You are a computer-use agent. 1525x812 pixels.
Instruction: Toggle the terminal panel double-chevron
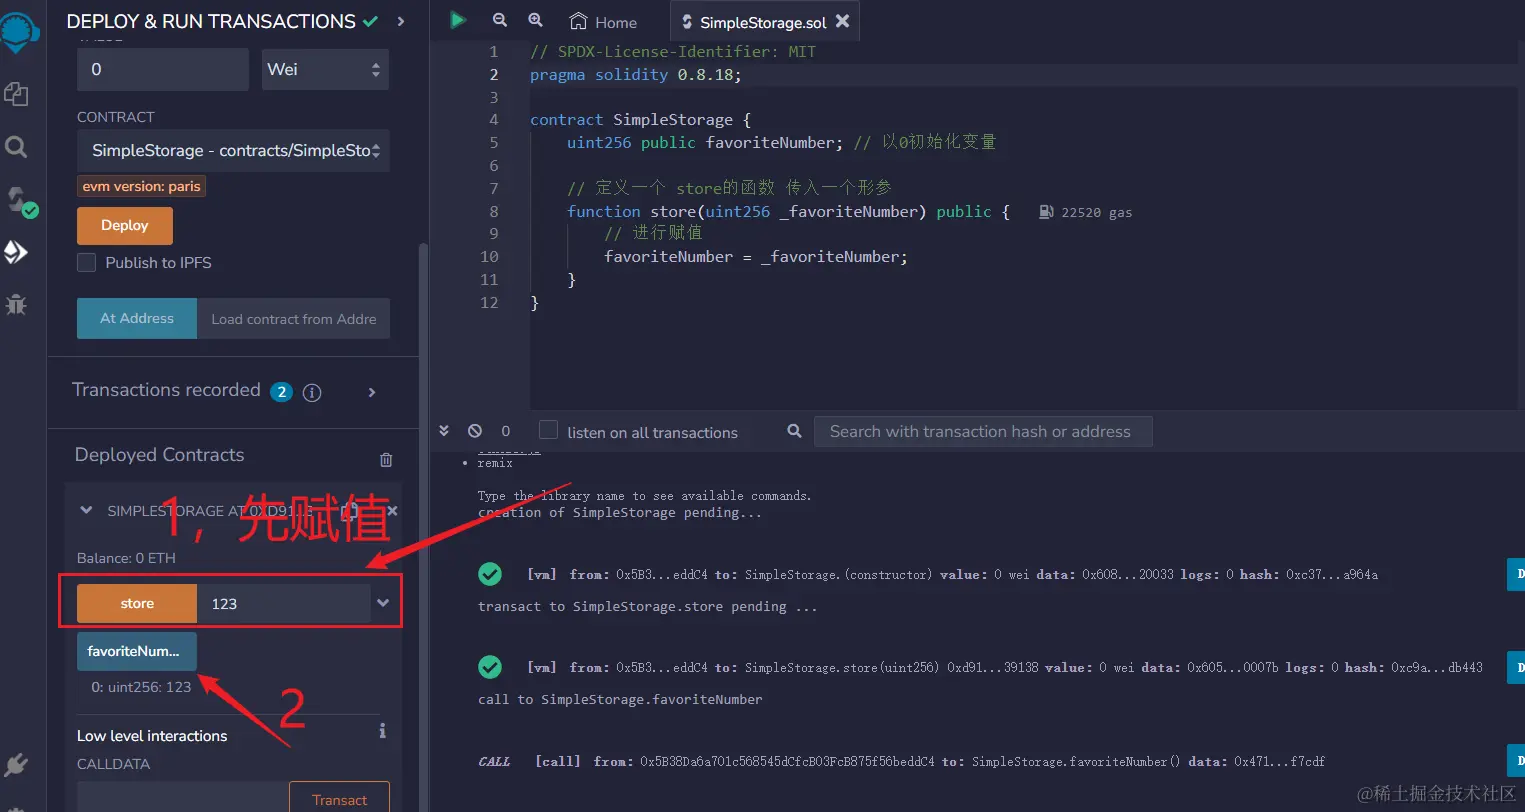pos(444,431)
